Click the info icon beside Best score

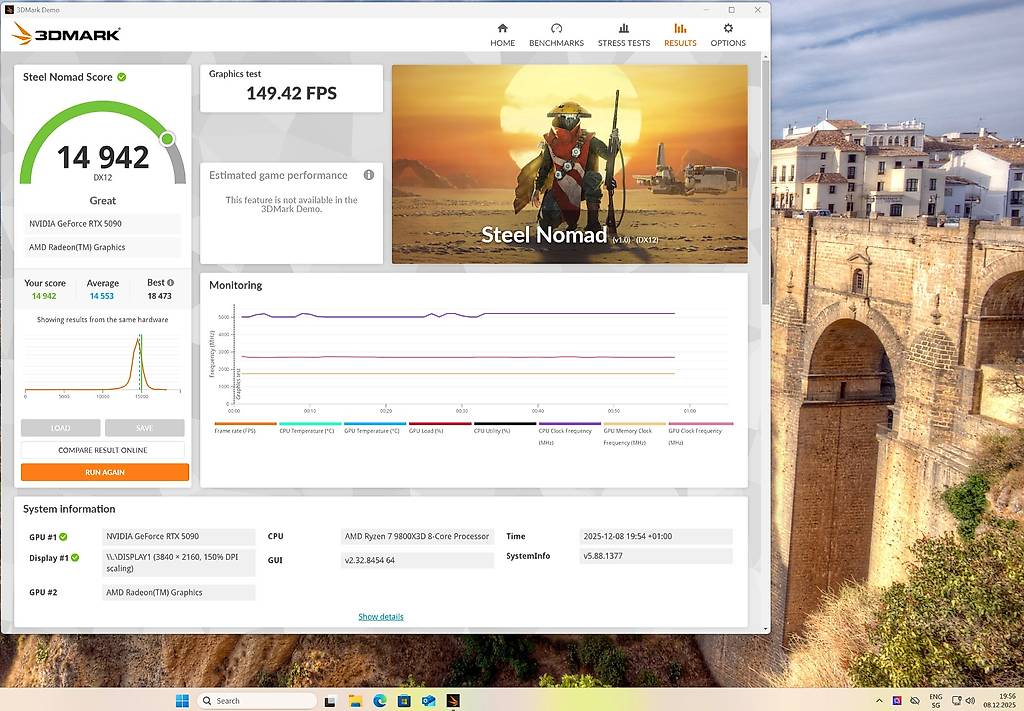click(171, 283)
